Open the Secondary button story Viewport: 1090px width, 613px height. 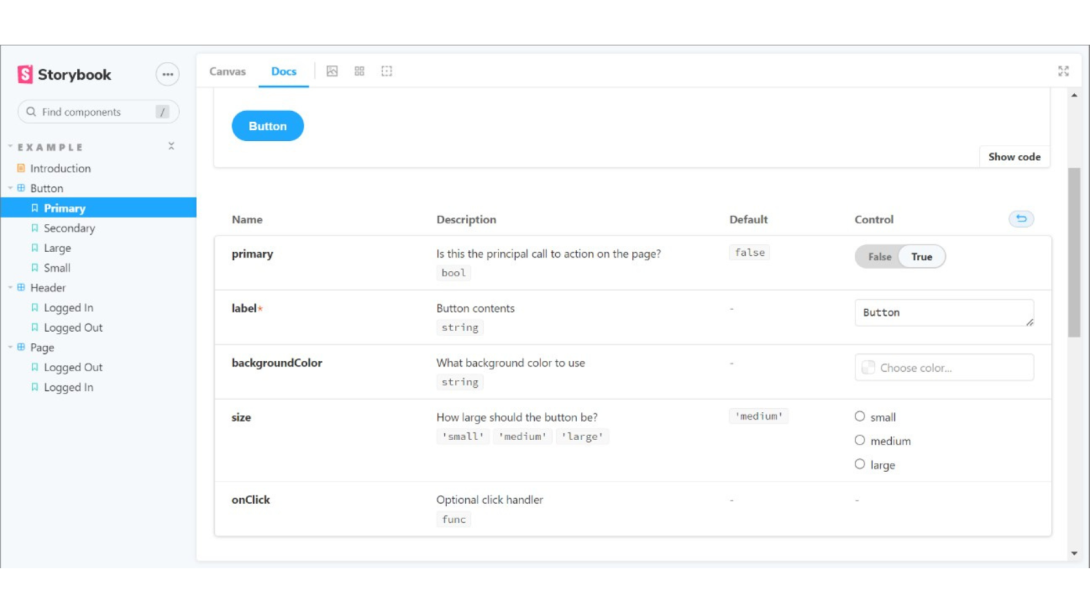pos(69,228)
